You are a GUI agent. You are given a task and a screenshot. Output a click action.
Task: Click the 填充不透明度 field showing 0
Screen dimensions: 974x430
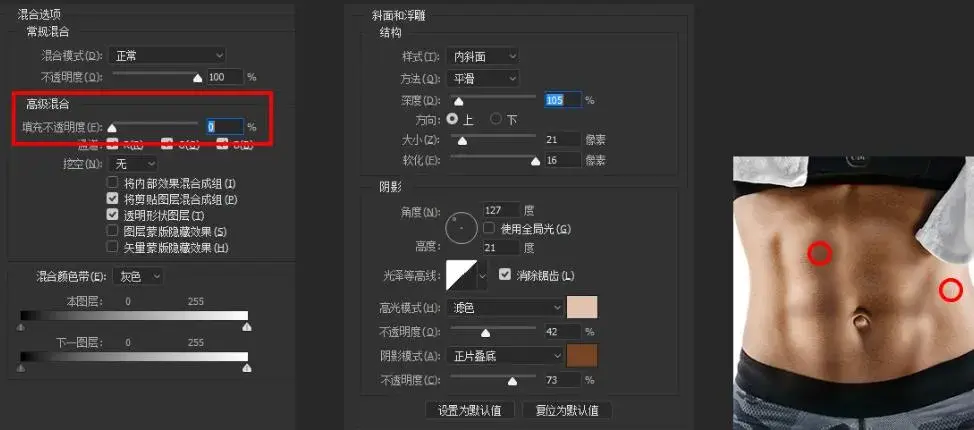click(225, 127)
